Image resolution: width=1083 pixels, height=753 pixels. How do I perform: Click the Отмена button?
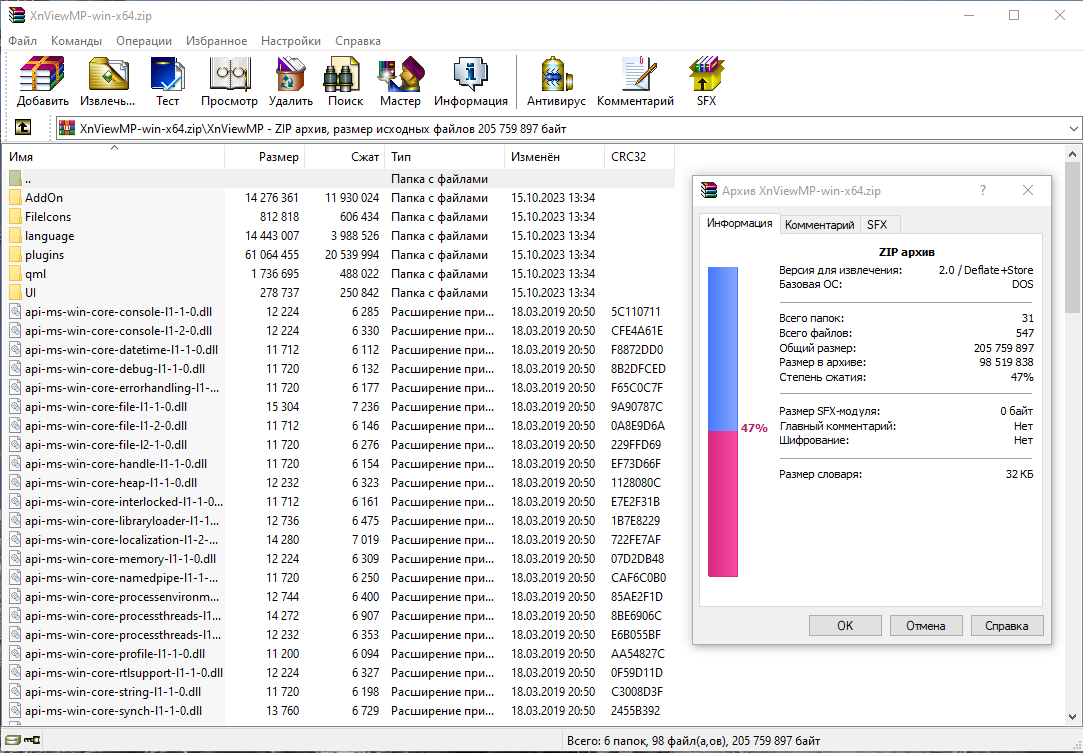[x=926, y=625]
